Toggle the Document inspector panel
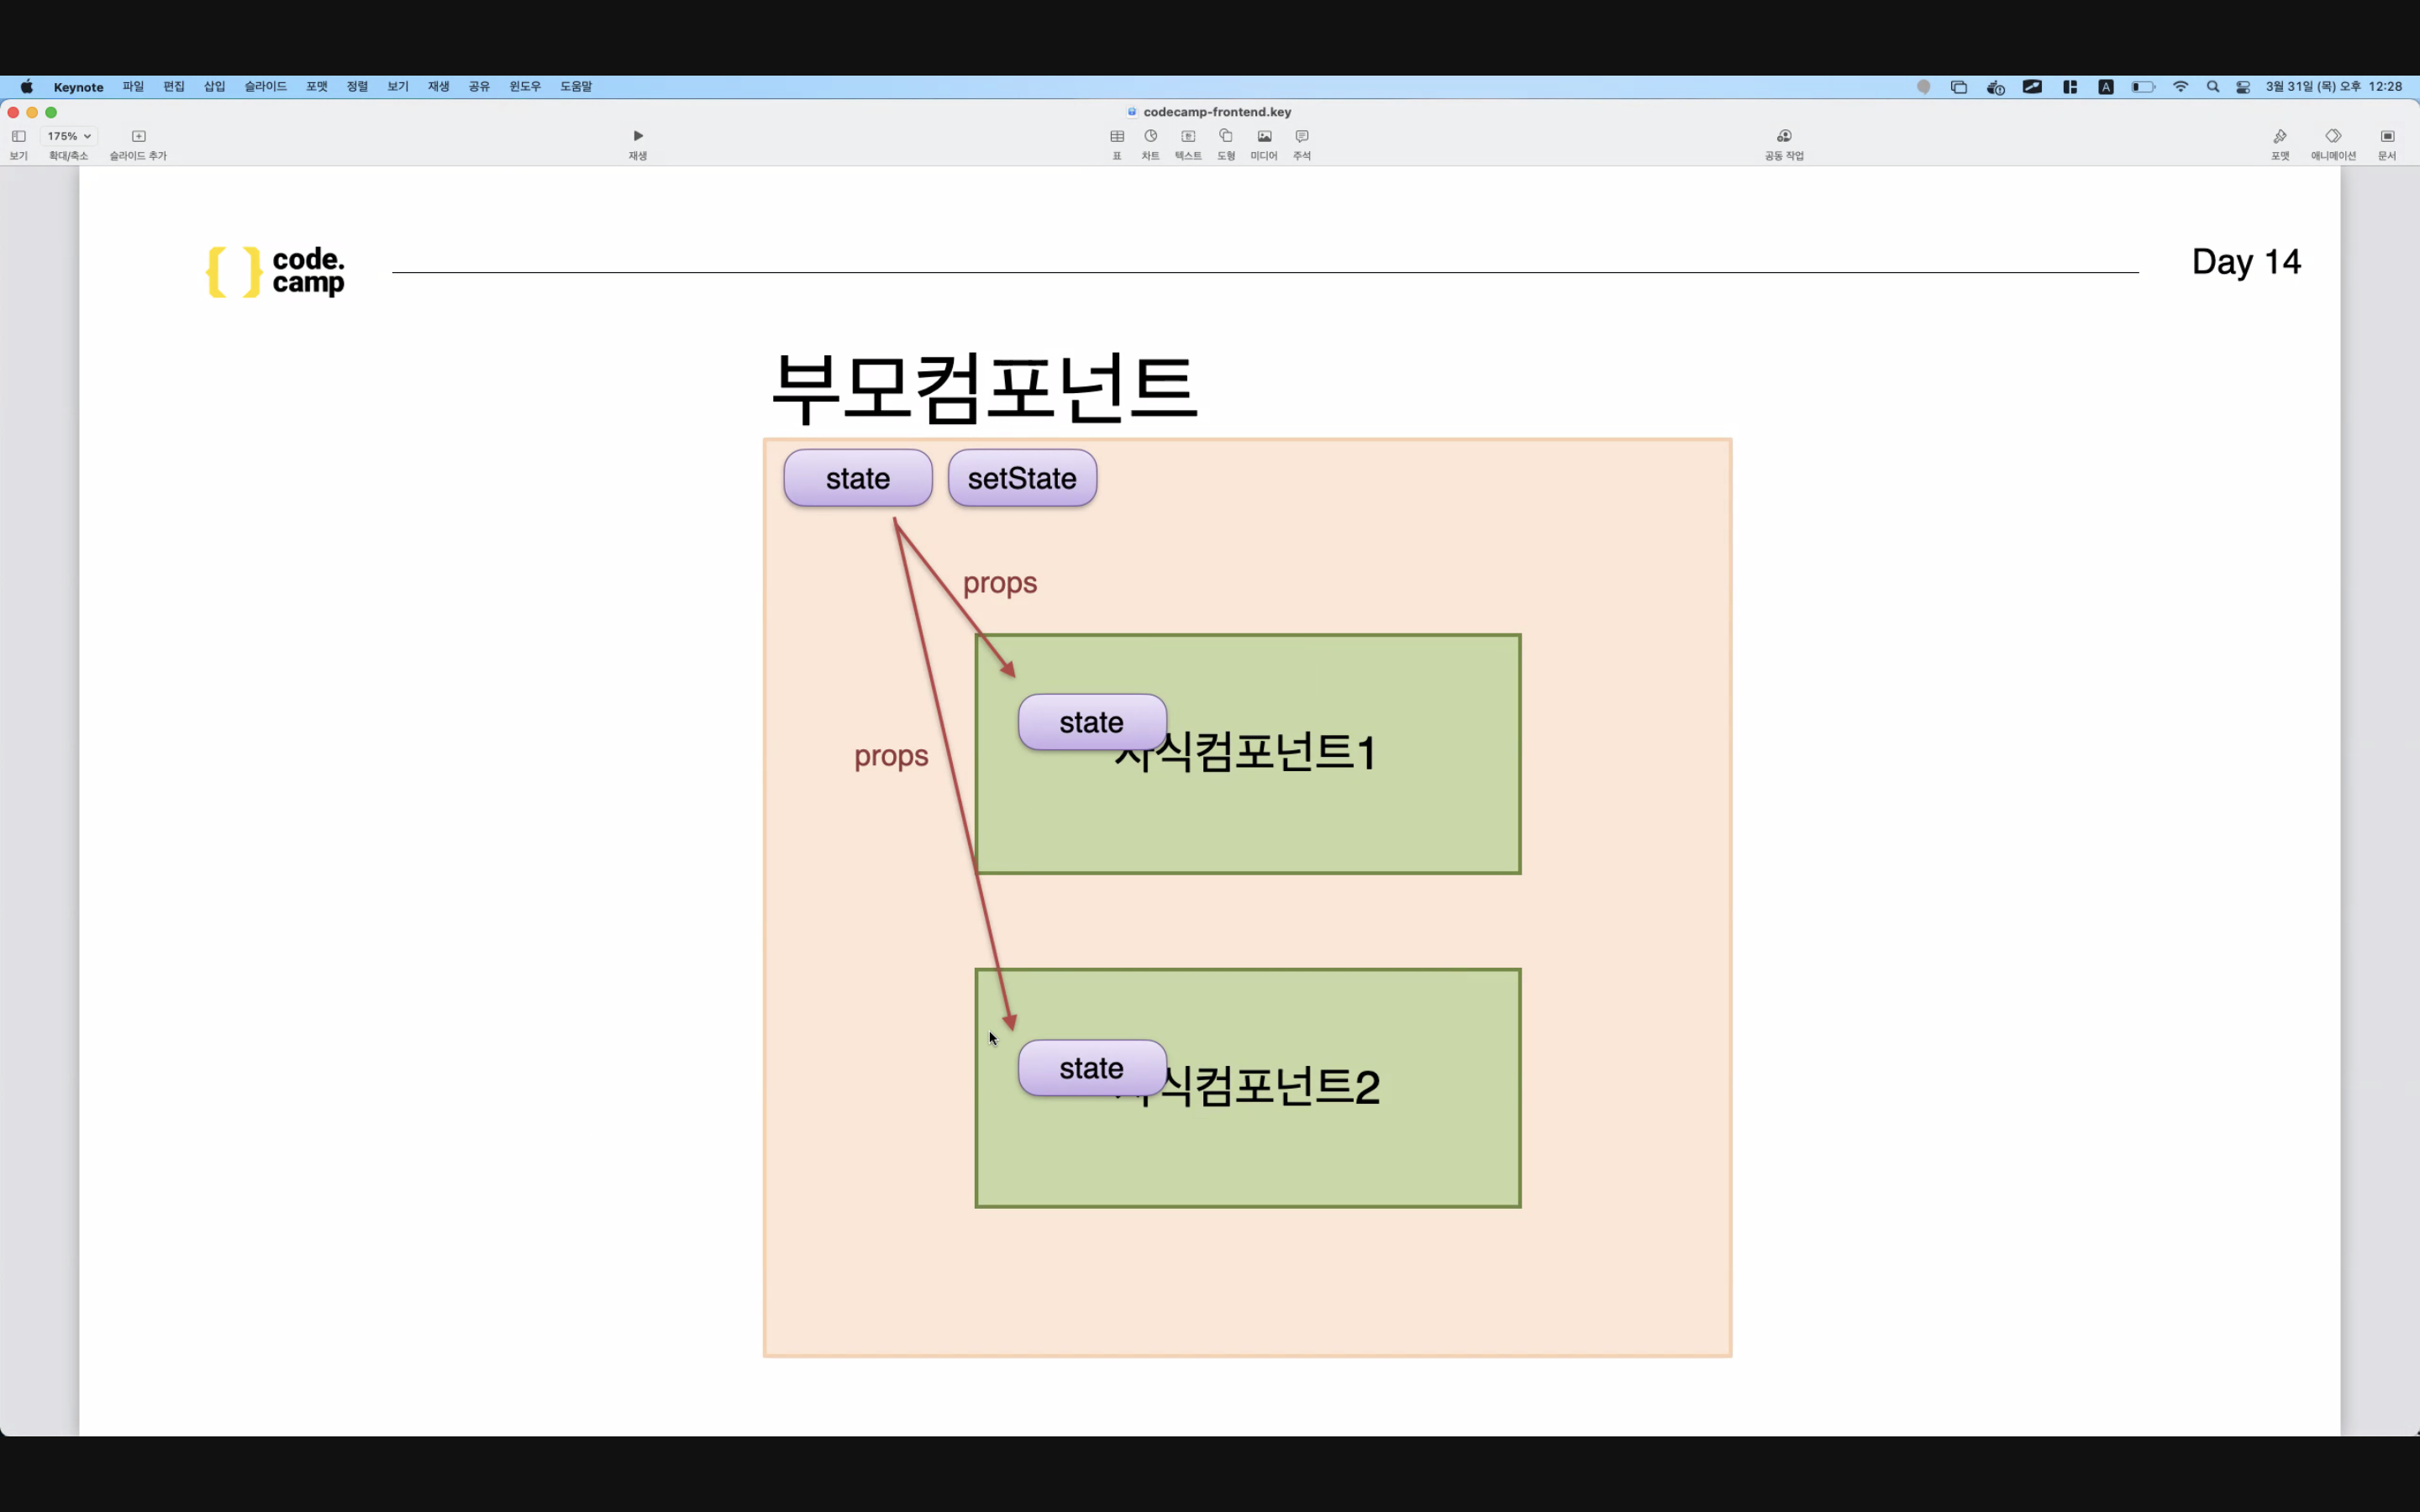This screenshot has height=1512, width=2420. (x=2387, y=137)
